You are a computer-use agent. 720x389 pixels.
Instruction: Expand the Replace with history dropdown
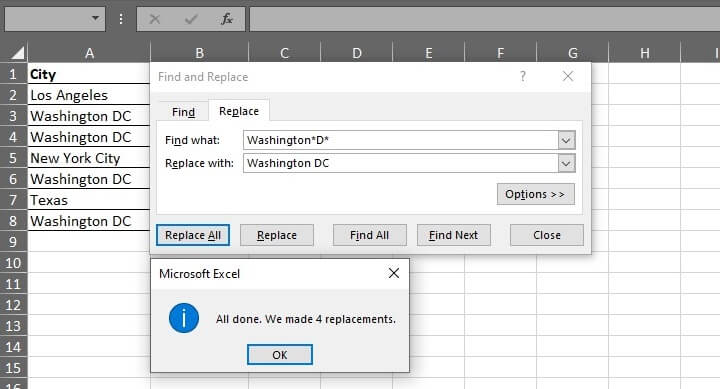(x=566, y=163)
